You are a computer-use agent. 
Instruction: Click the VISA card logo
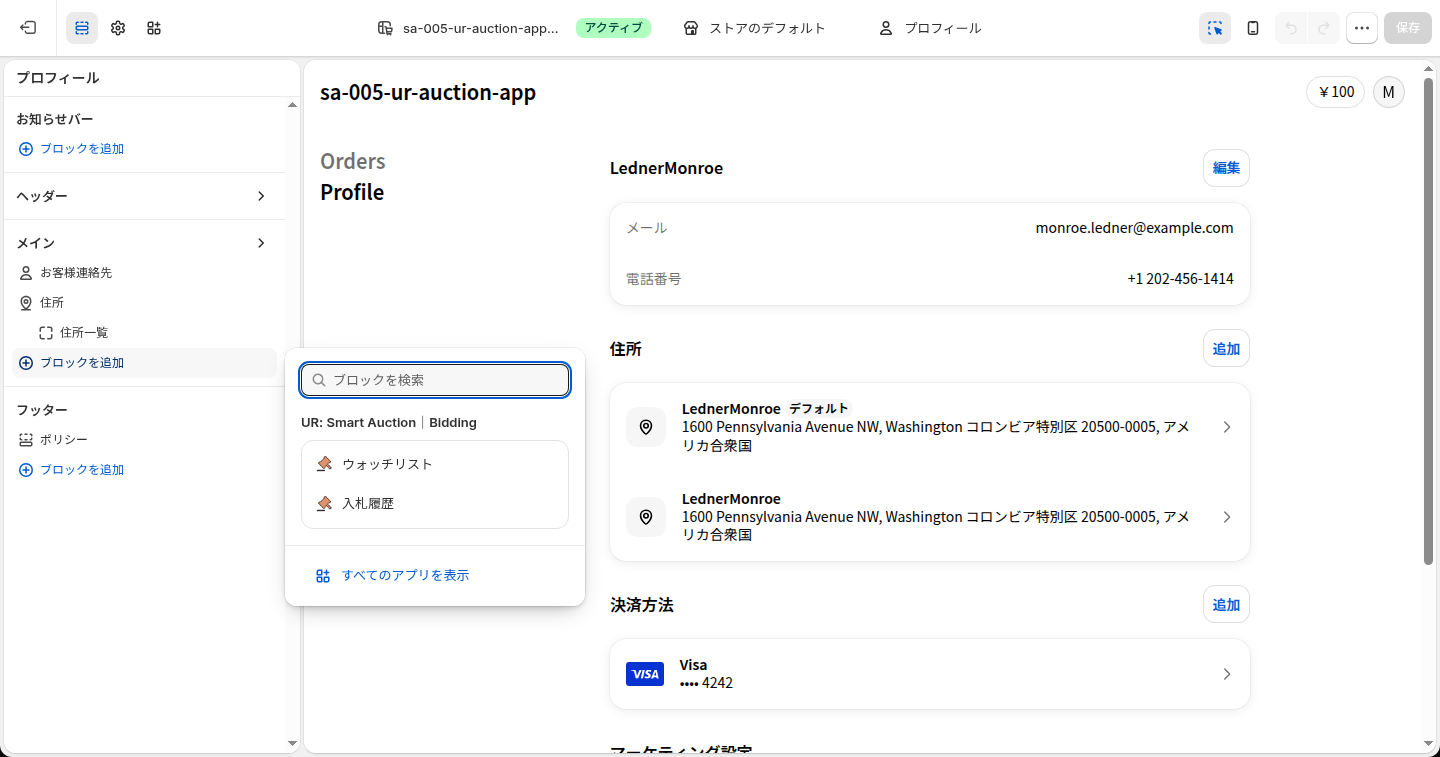click(x=645, y=674)
